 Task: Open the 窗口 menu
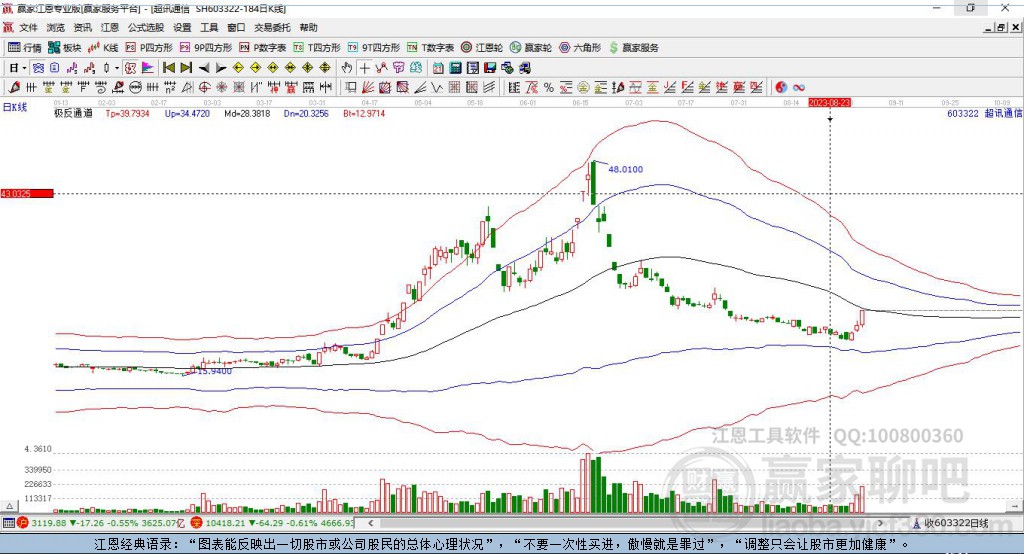pyautogui.click(x=236, y=27)
